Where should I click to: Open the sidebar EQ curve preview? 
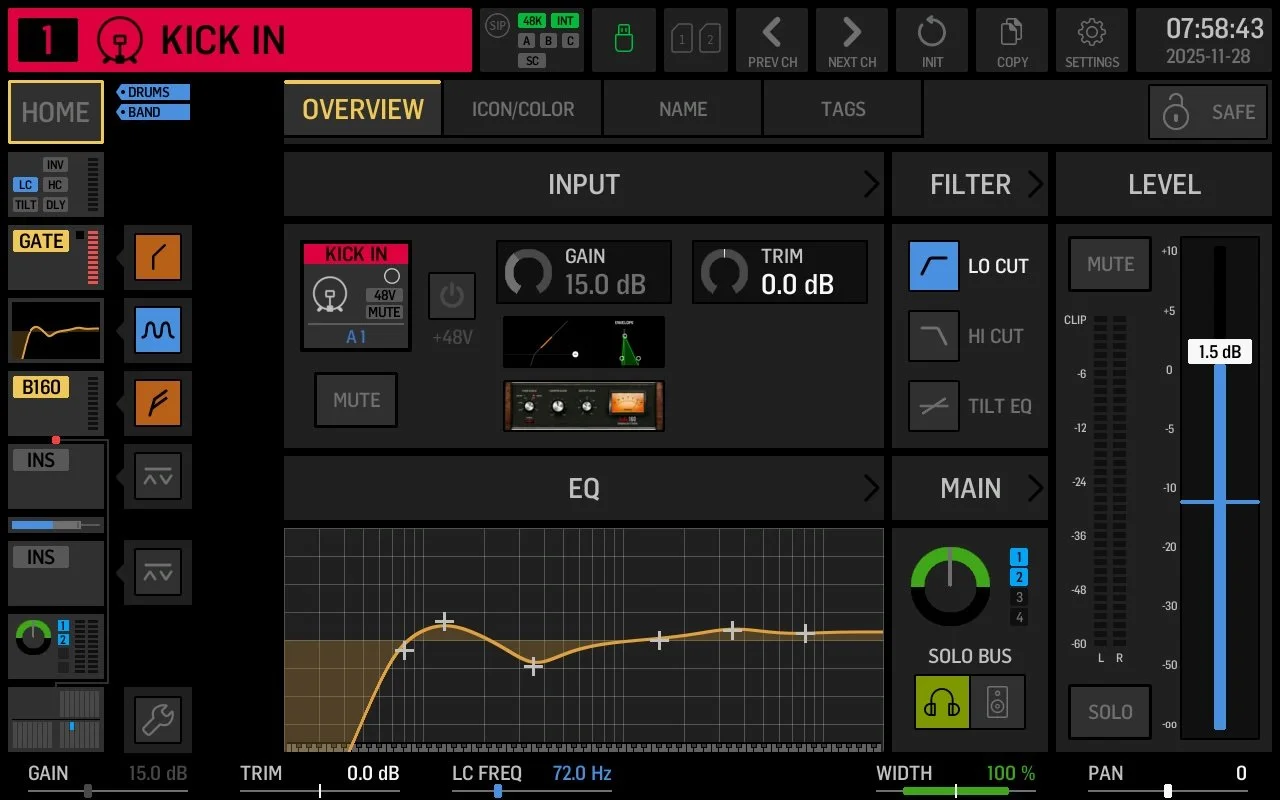[56, 330]
